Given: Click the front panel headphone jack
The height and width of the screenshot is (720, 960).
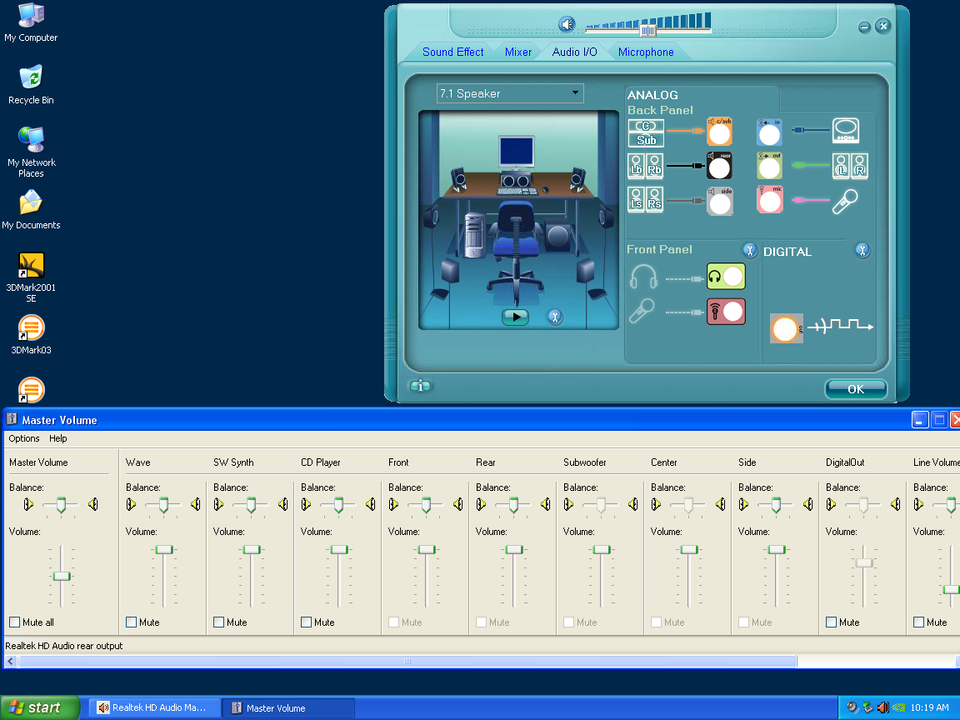Looking at the screenshot, I should (726, 277).
